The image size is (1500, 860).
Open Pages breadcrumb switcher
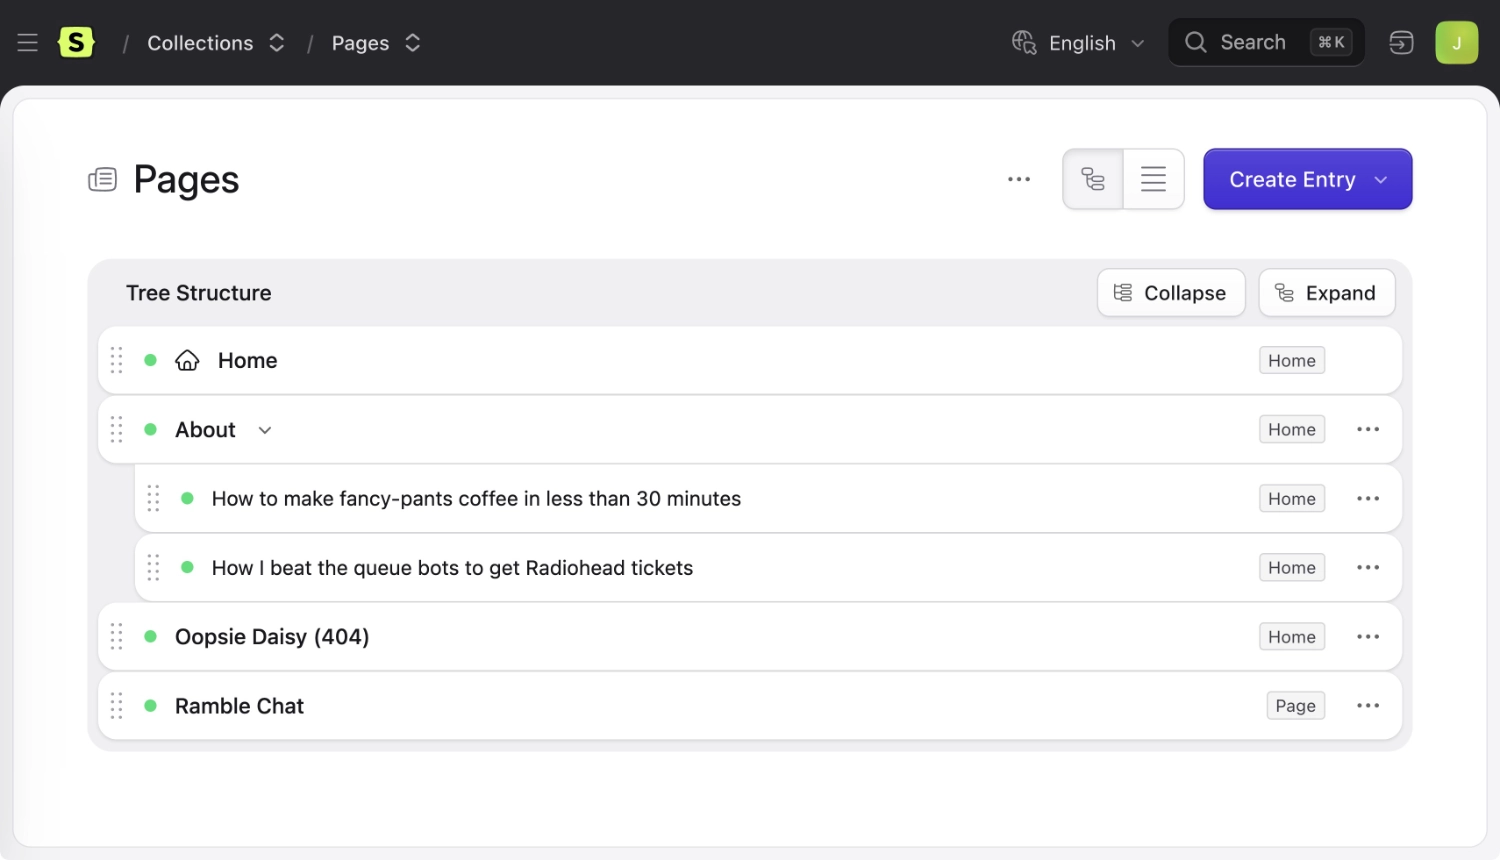pyautogui.click(x=412, y=43)
